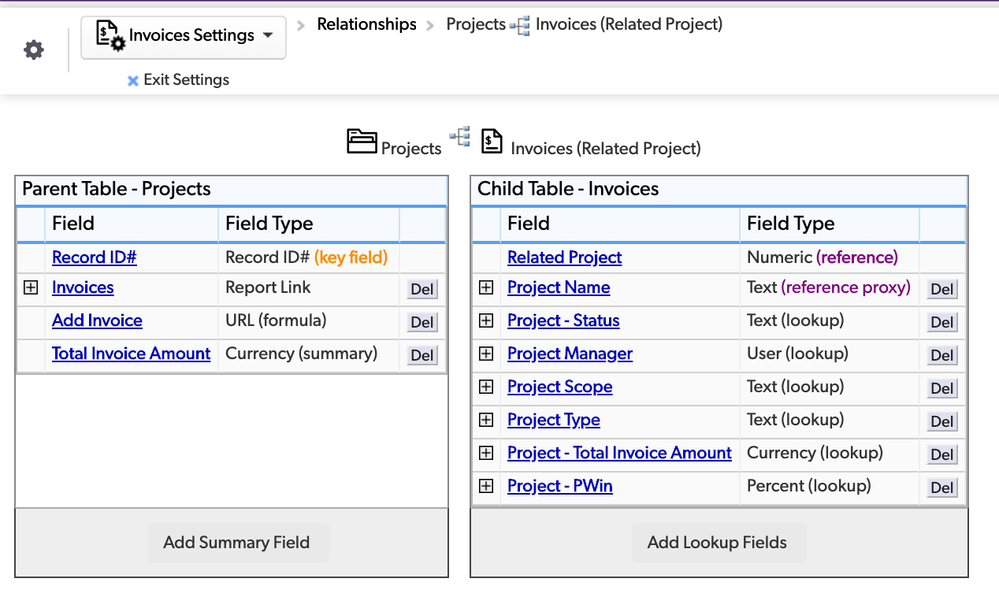Click the Add Summary Field button
The height and width of the screenshot is (600, 999).
pos(238,543)
